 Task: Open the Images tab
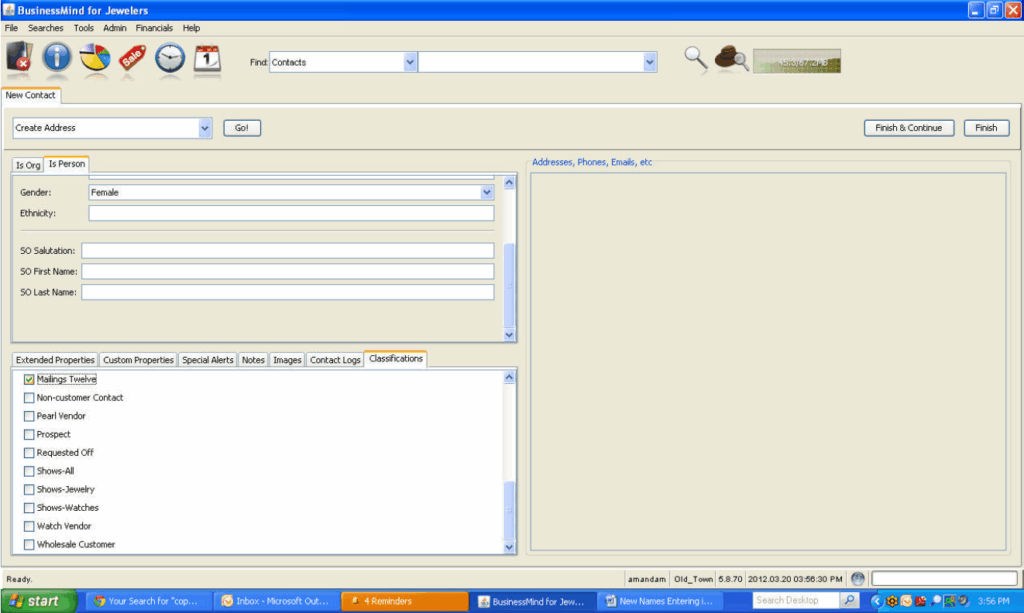click(287, 360)
